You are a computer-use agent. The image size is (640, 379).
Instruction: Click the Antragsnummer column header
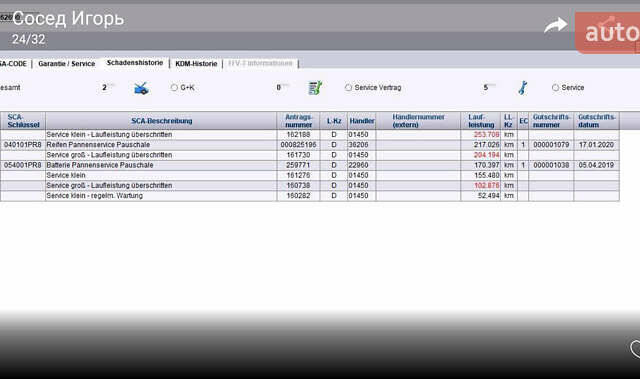[298, 121]
